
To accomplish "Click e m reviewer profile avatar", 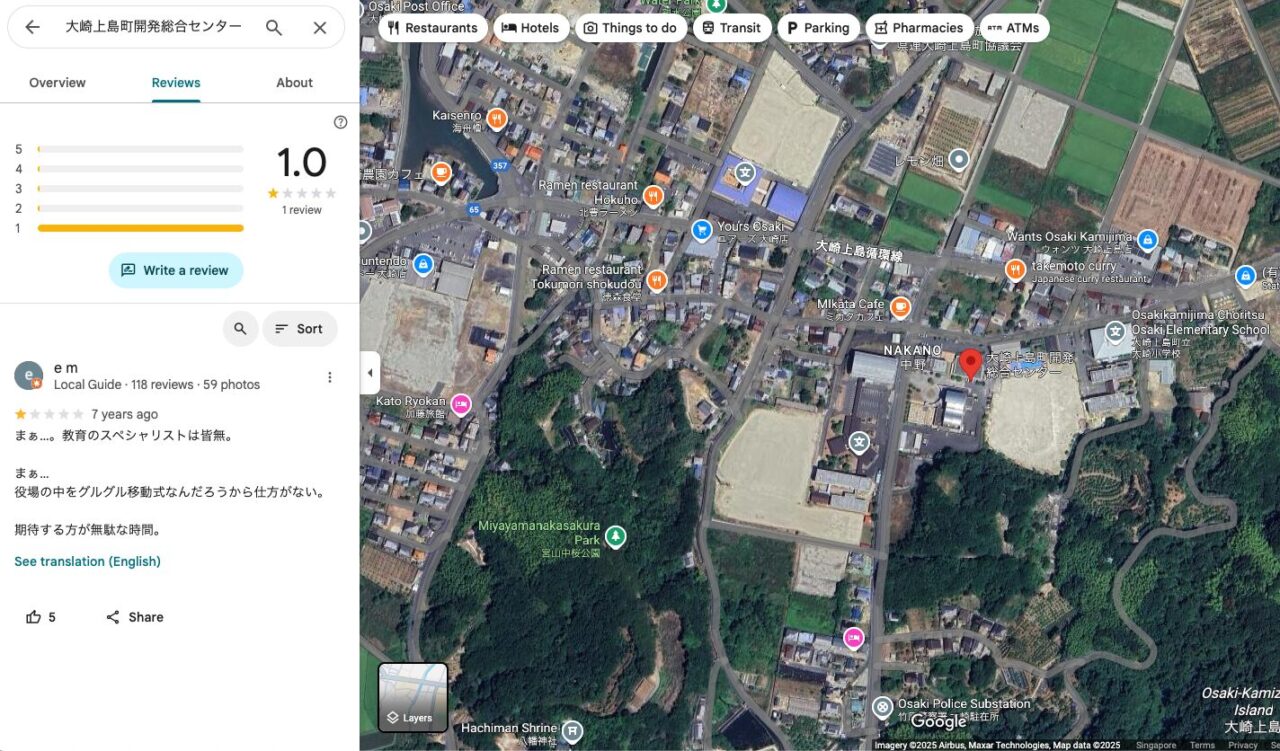I will [x=28, y=376].
